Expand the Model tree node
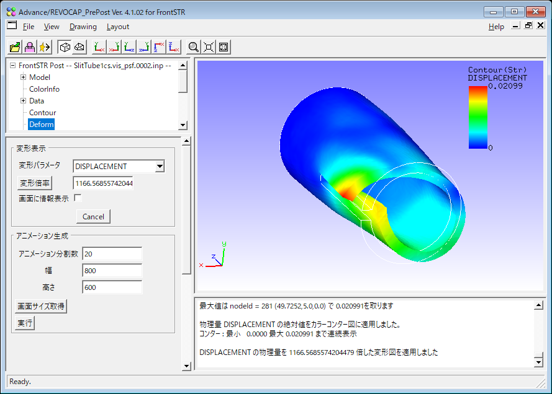The width and height of the screenshot is (552, 394). (23, 77)
